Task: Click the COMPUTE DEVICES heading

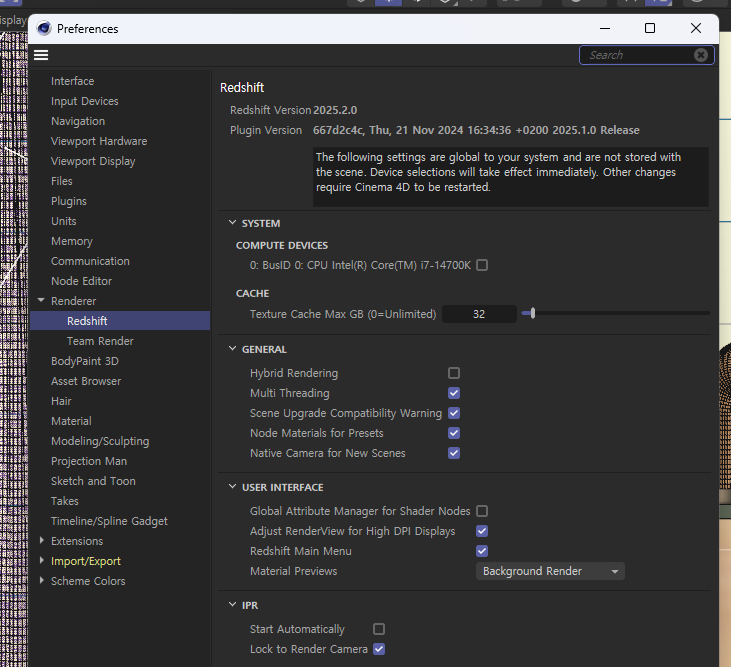Action: pyautogui.click(x=282, y=245)
